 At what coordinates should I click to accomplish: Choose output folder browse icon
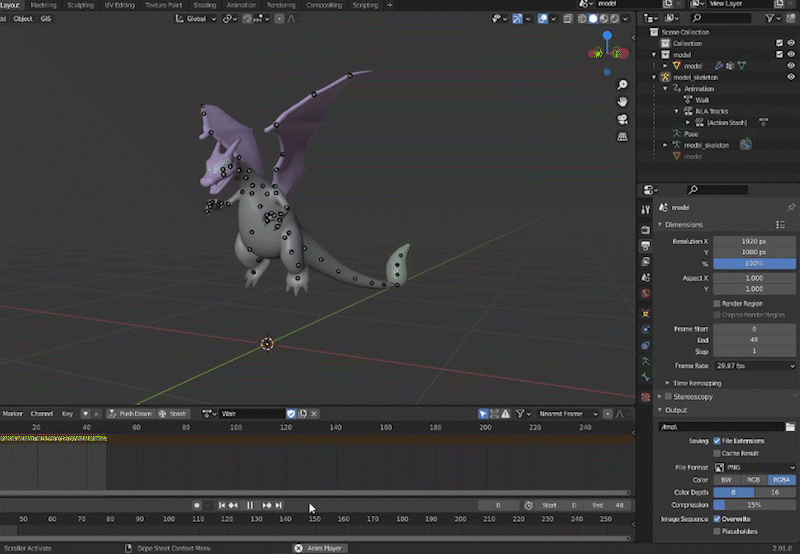[x=790, y=426]
